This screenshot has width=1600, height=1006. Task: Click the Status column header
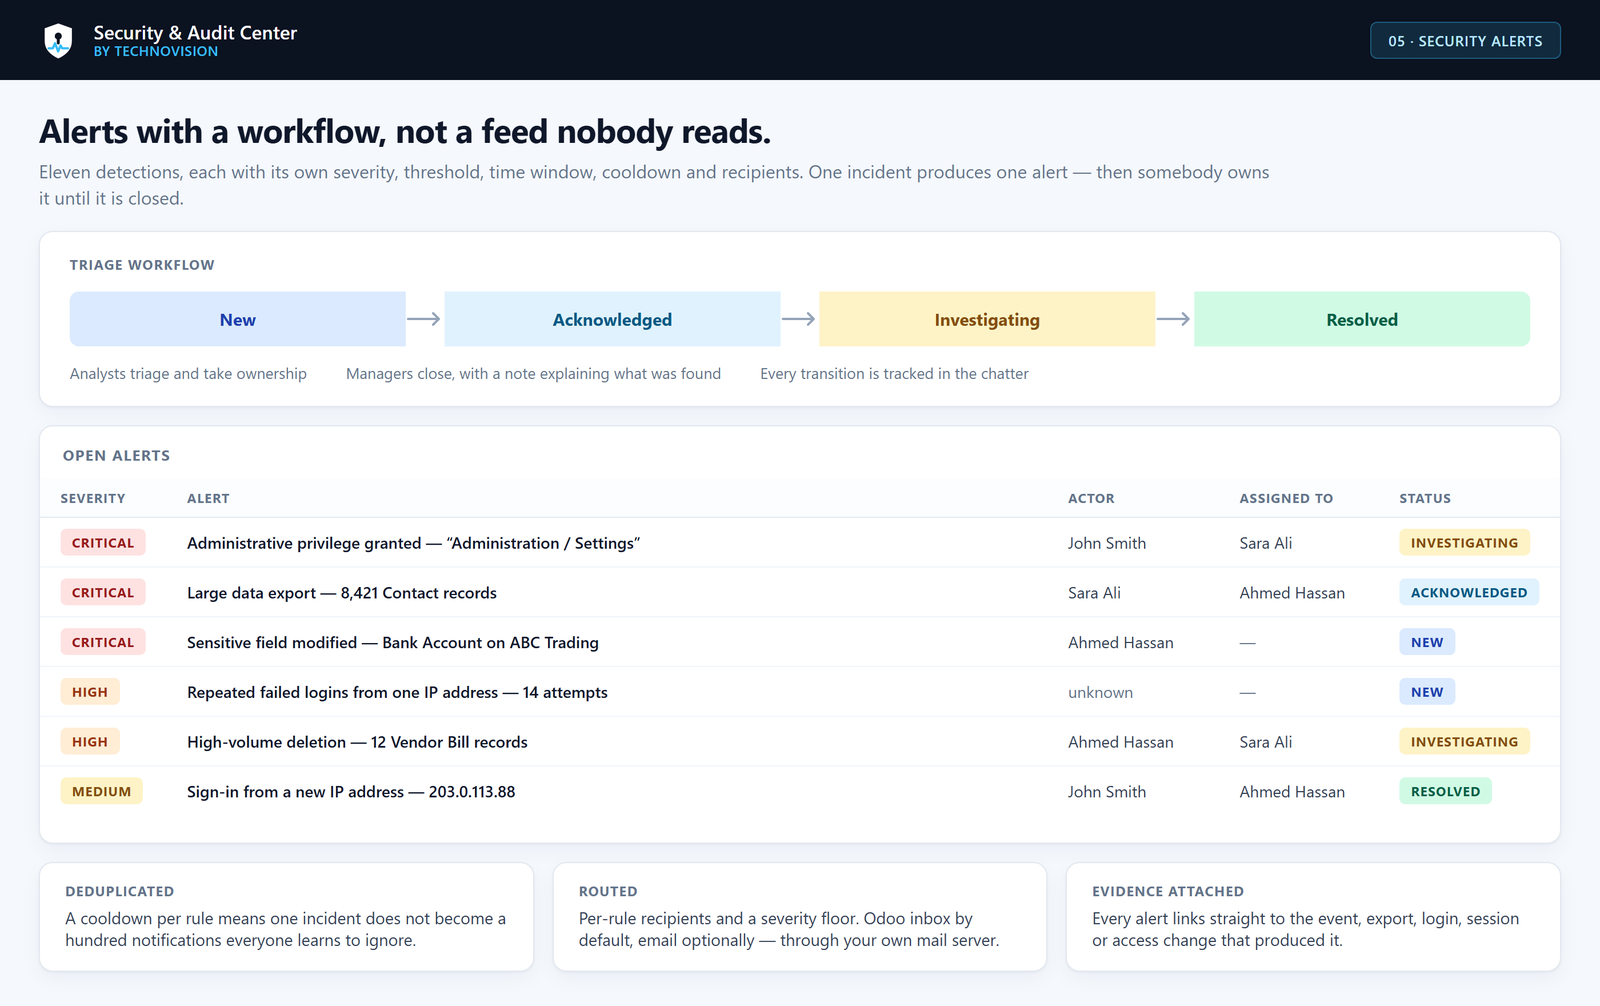click(1425, 498)
